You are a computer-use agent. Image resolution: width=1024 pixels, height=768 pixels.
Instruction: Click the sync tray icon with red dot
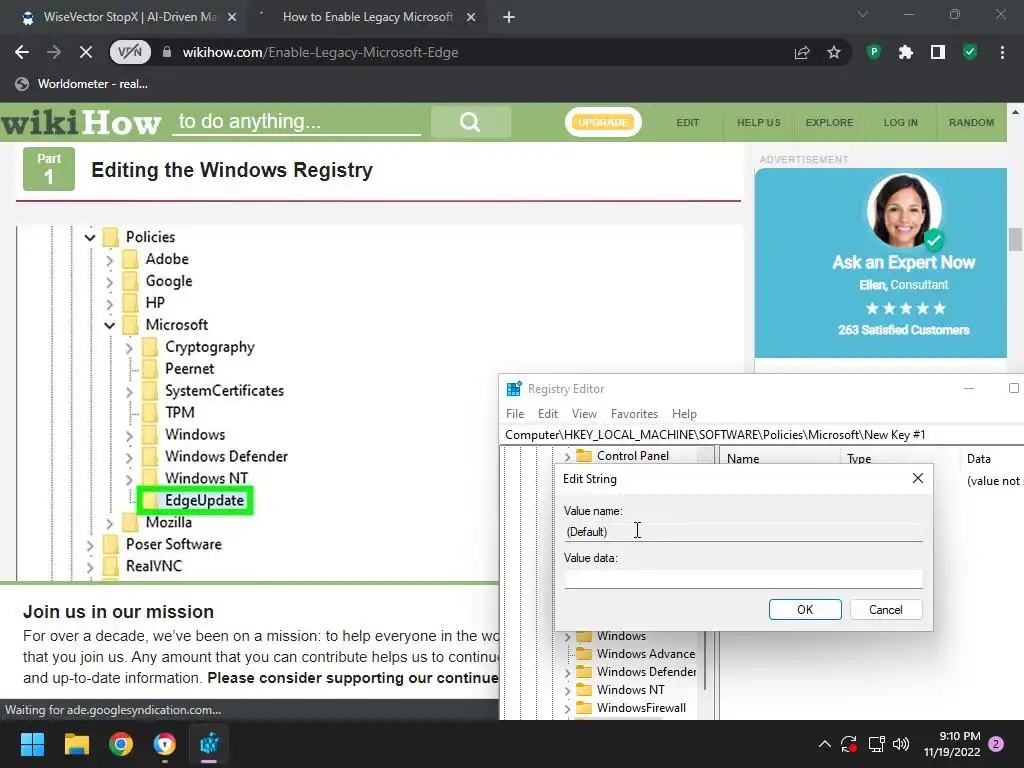pos(848,744)
